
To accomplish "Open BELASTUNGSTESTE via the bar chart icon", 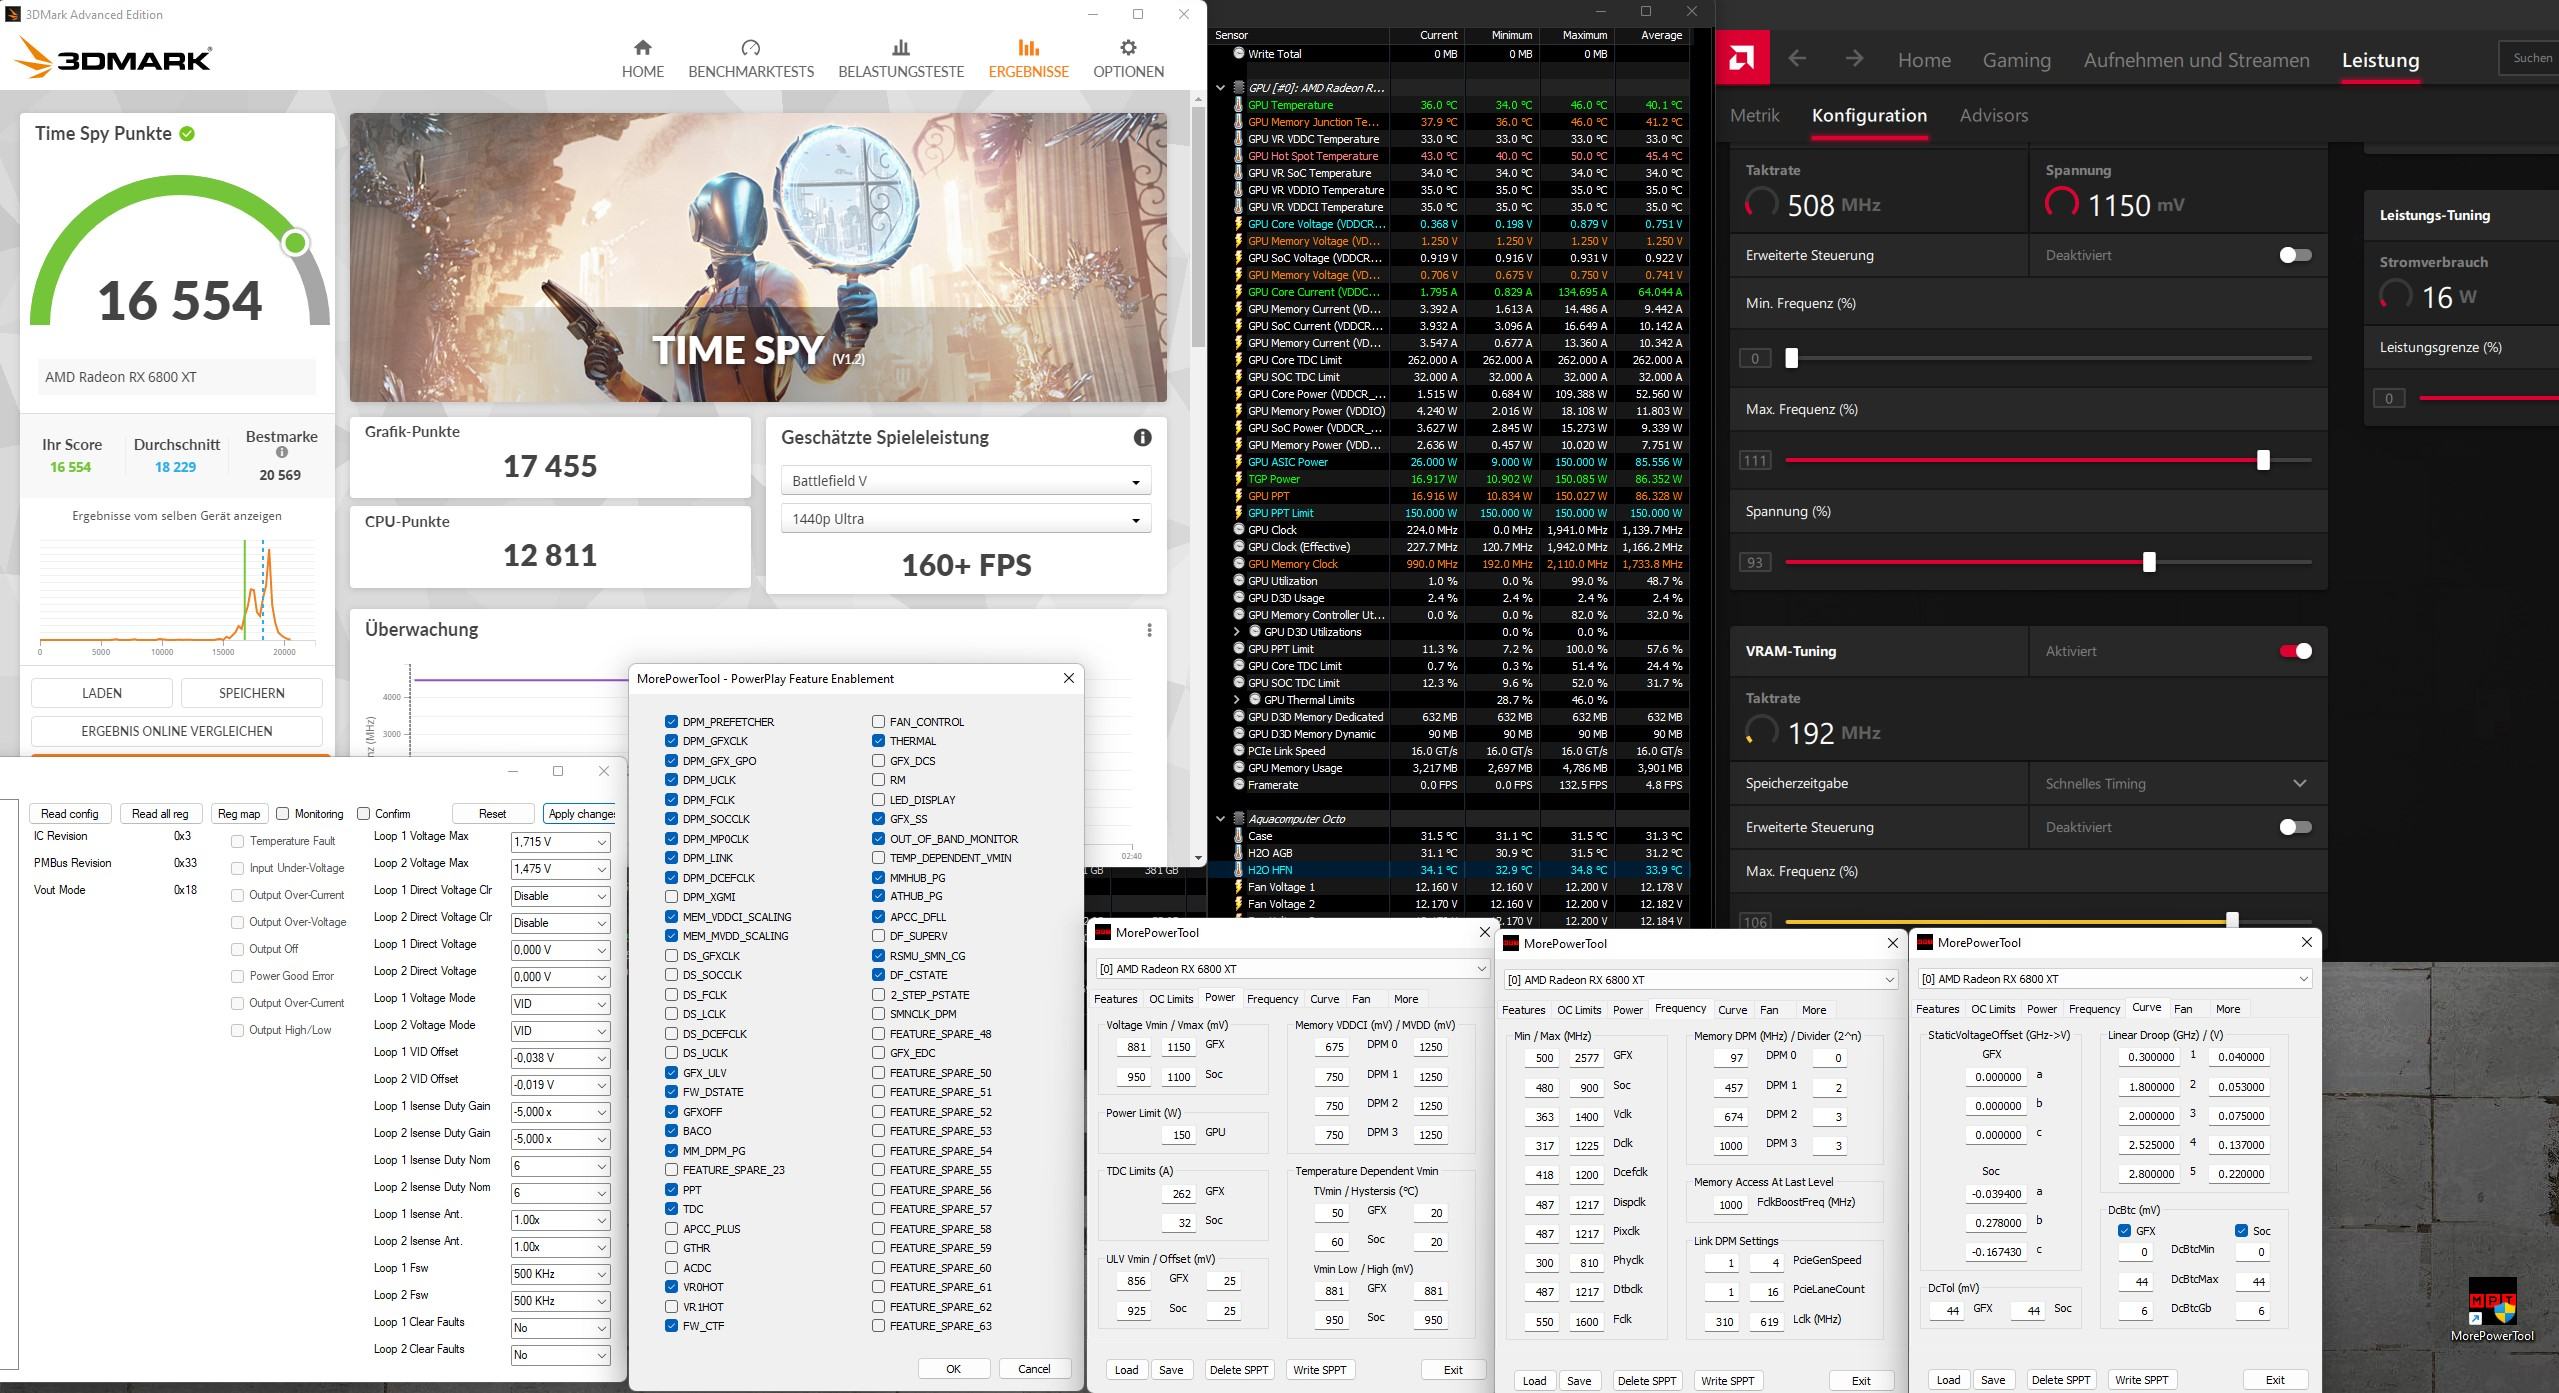I will 900,47.
